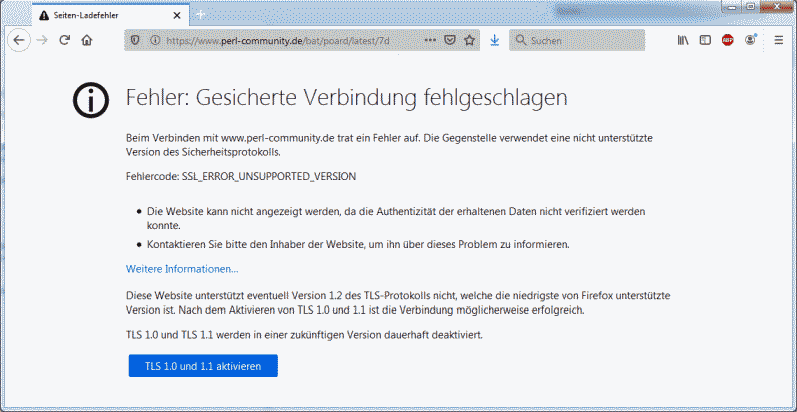Image resolution: width=797 pixels, height=412 pixels.
Task: Open the Home page icon
Action: coord(87,41)
